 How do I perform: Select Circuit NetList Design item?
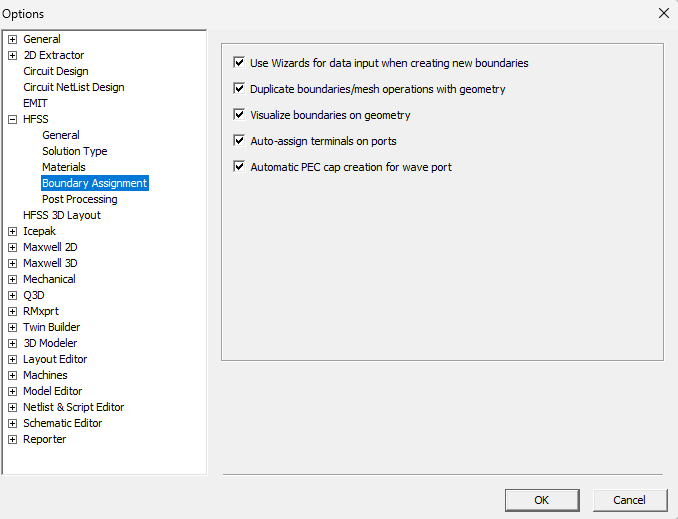73,87
